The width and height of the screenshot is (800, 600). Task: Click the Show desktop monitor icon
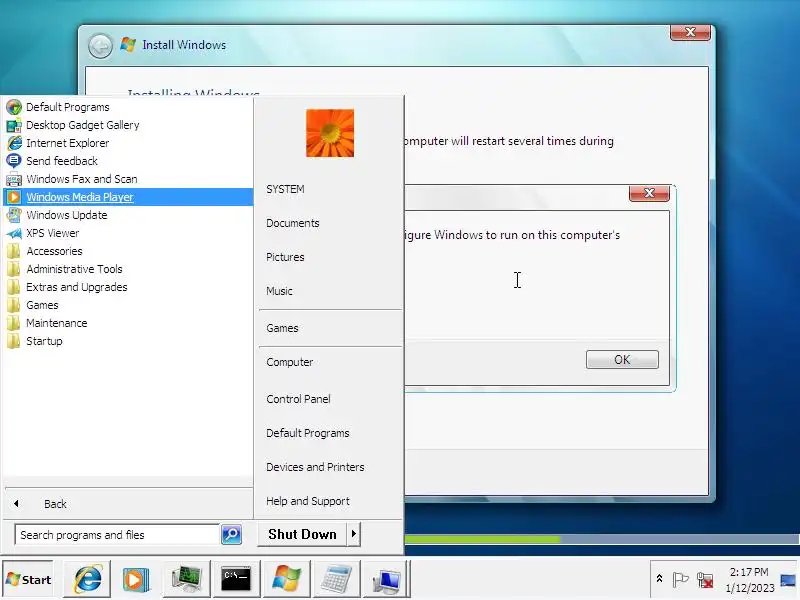pyautogui.click(x=788, y=580)
